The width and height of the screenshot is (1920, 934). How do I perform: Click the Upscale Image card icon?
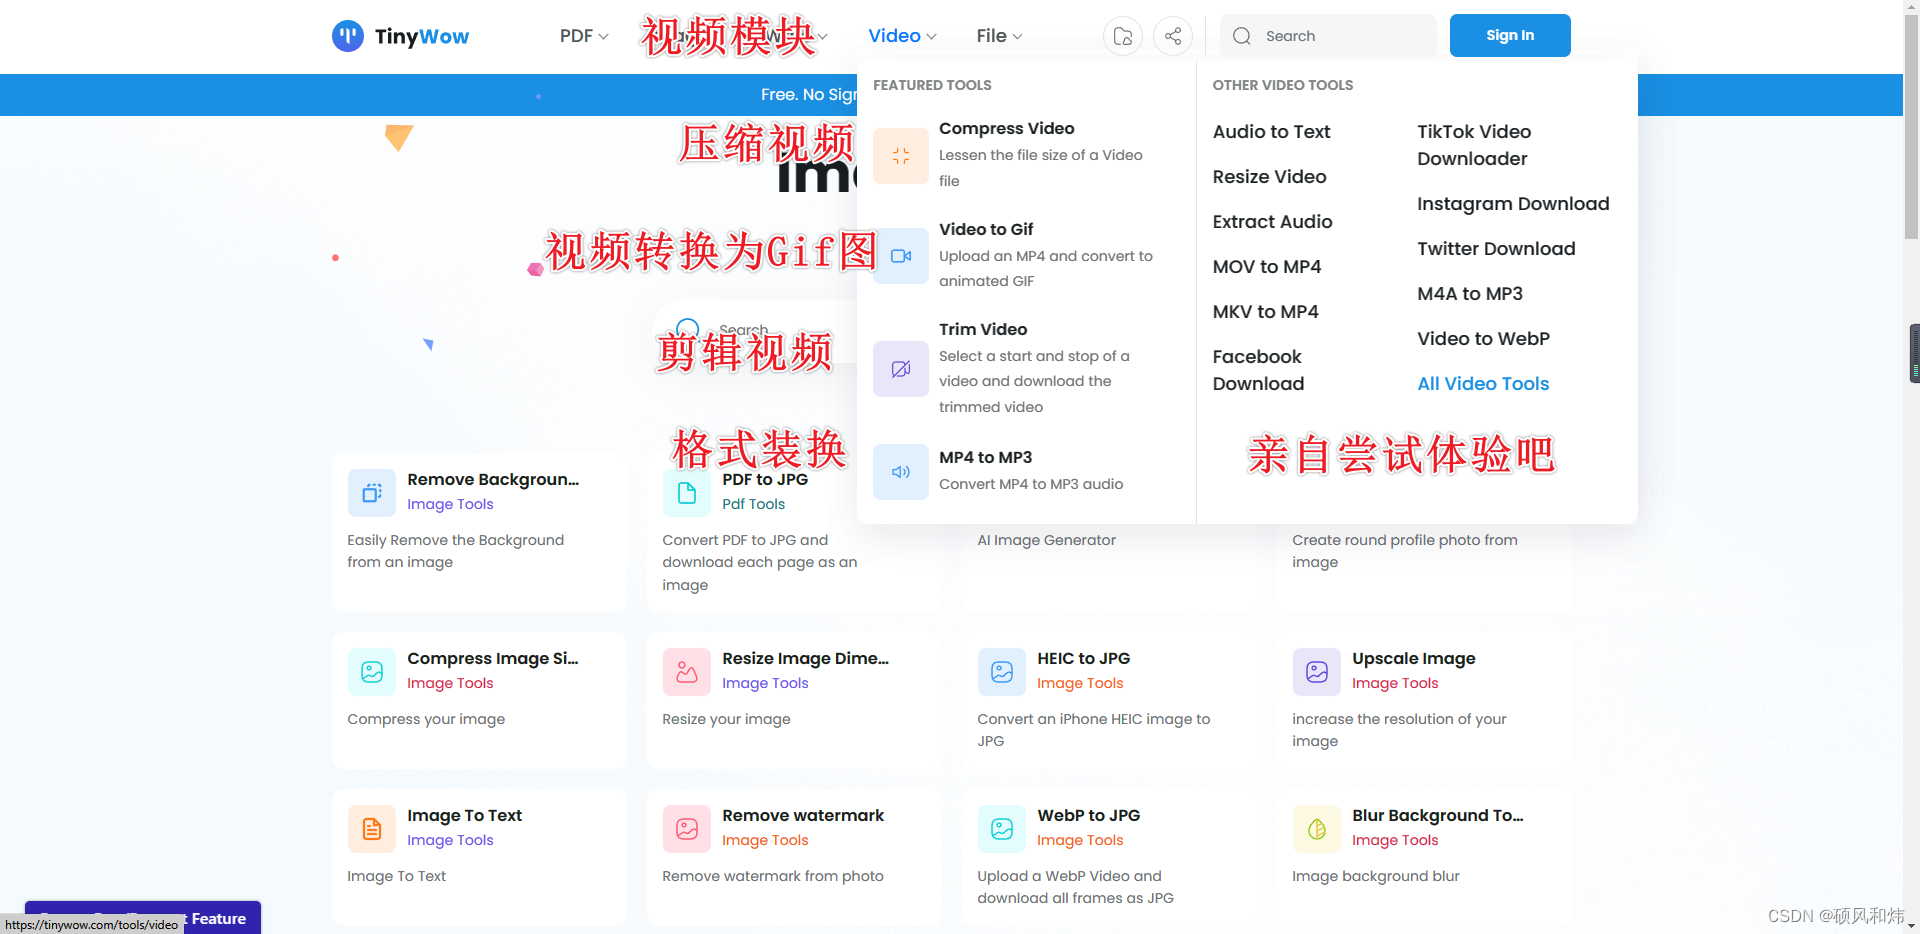pyautogui.click(x=1317, y=672)
